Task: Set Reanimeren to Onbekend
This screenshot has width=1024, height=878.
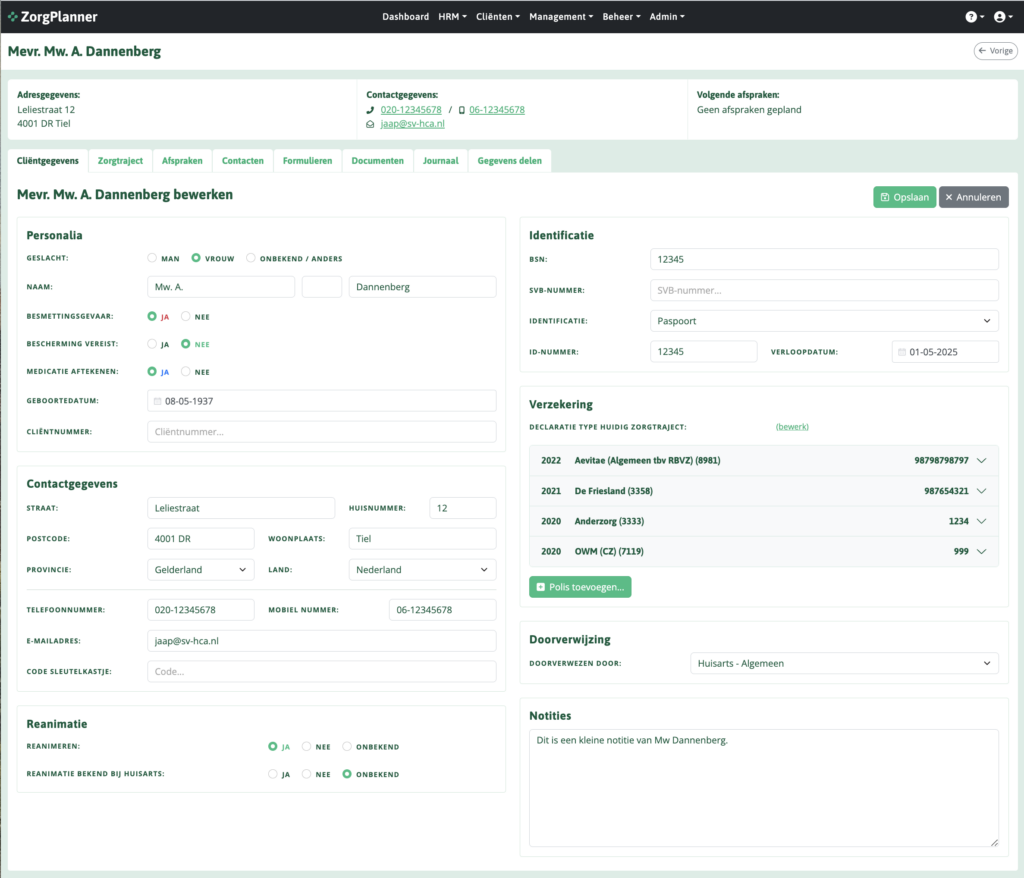Action: point(348,746)
